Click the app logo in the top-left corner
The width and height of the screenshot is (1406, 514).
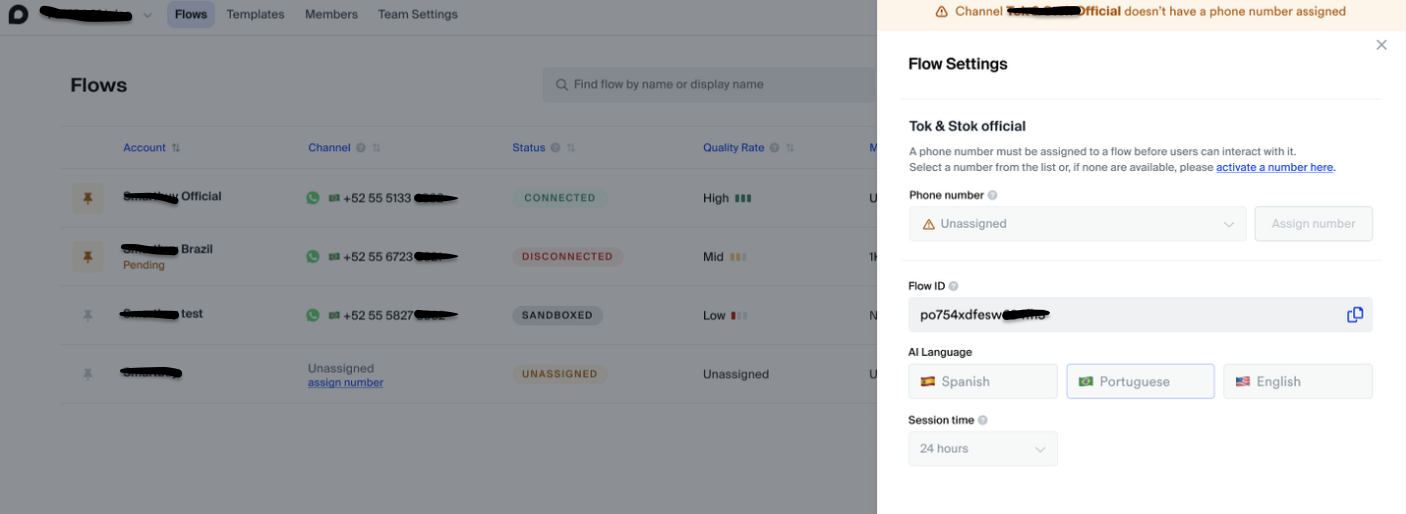tap(17, 15)
